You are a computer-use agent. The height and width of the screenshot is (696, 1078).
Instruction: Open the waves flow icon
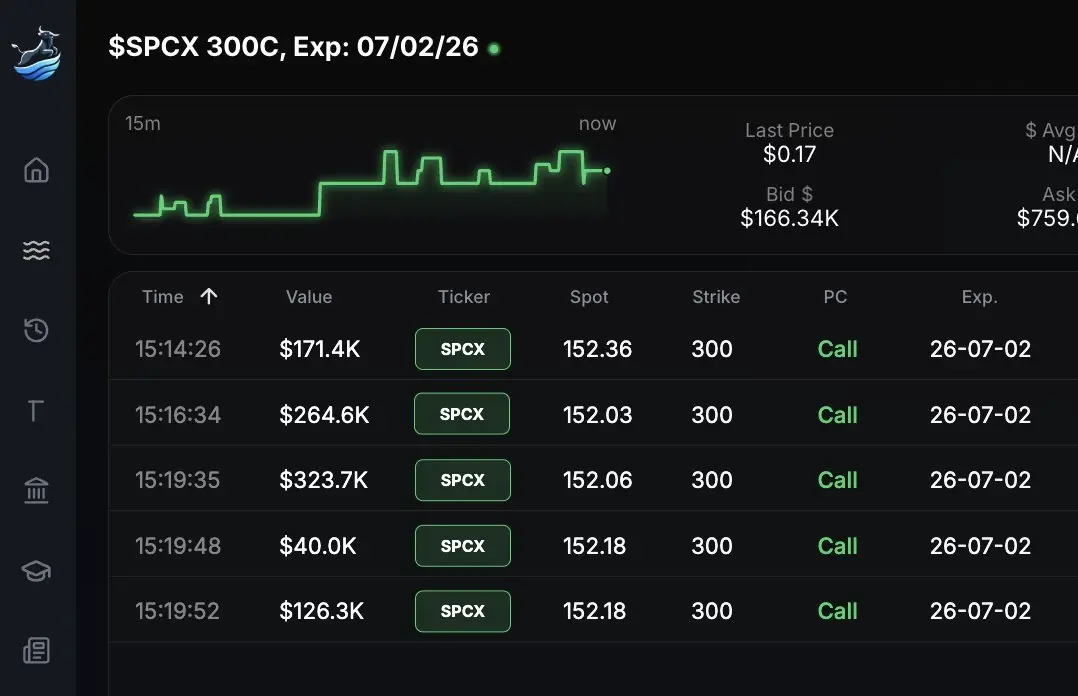(36, 250)
